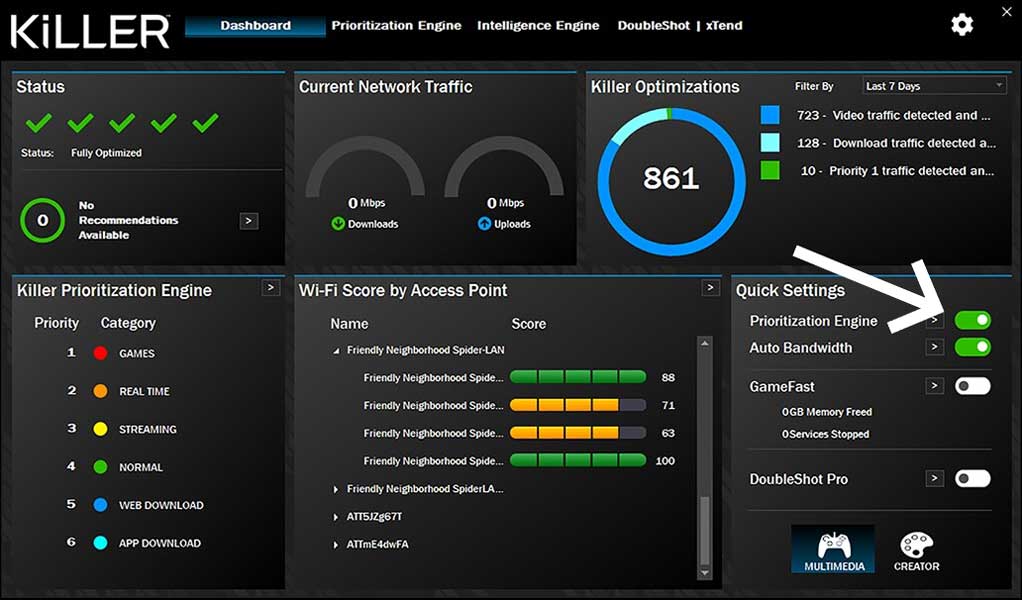Image resolution: width=1022 pixels, height=600 pixels.
Task: Click the Wi-Fi list scrollbar up arrow
Action: [704, 343]
